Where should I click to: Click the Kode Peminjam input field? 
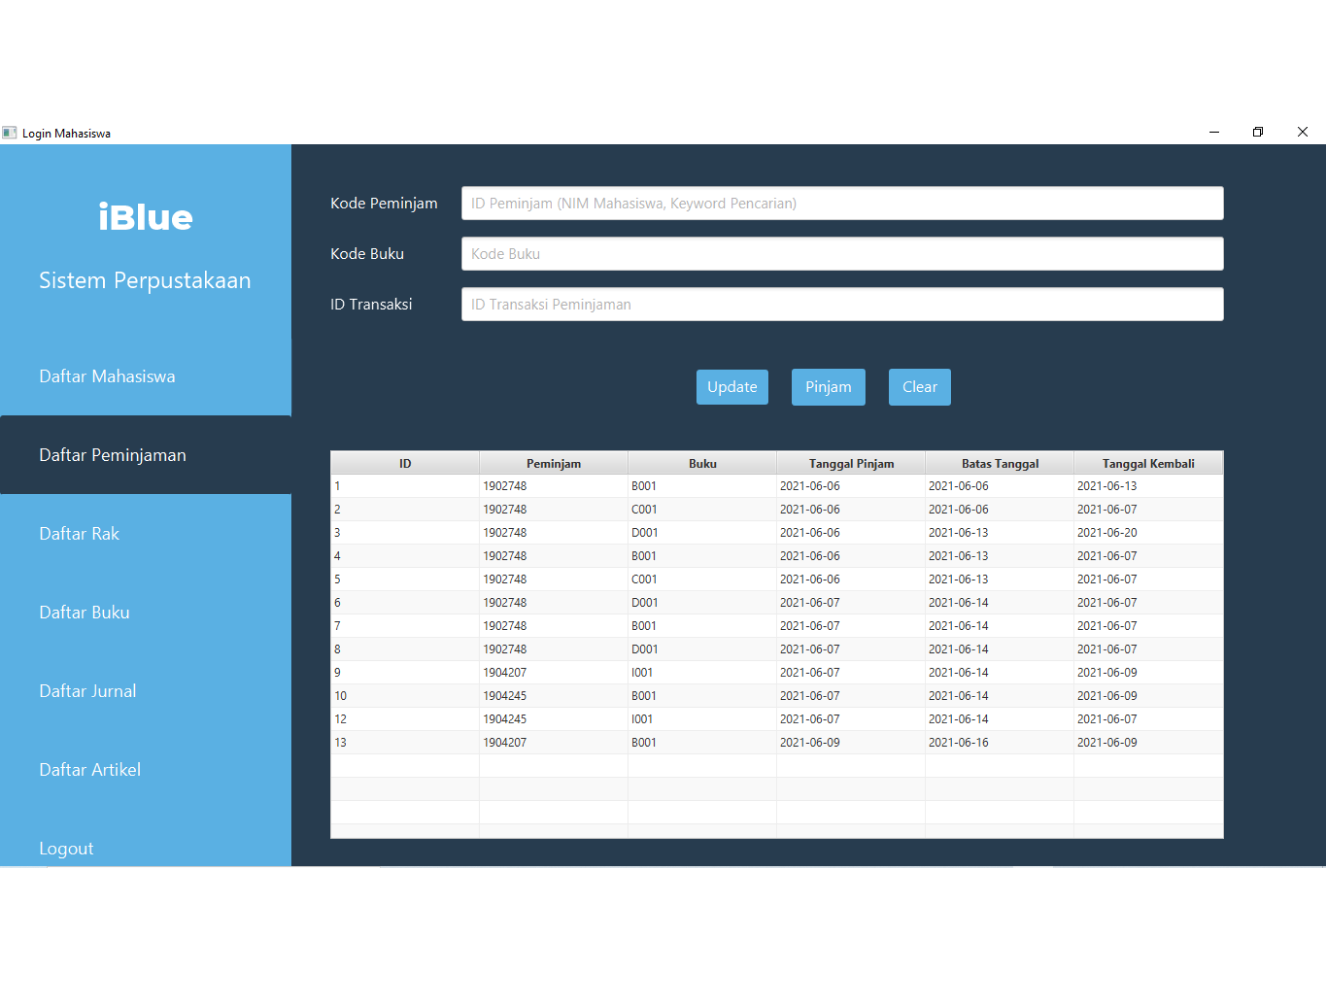(x=841, y=203)
